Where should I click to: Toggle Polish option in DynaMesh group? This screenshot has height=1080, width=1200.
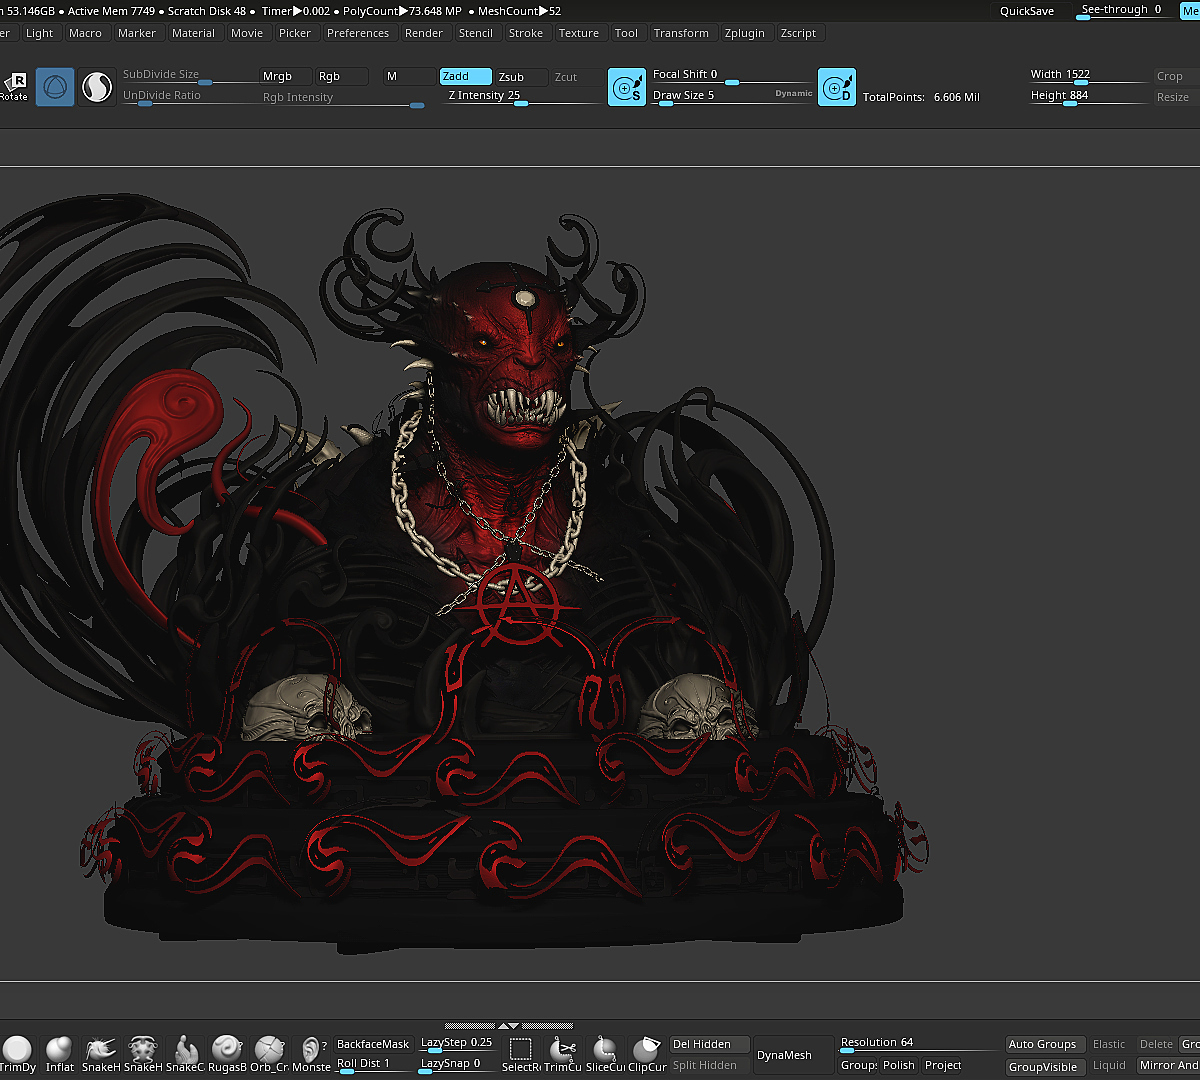click(899, 1065)
